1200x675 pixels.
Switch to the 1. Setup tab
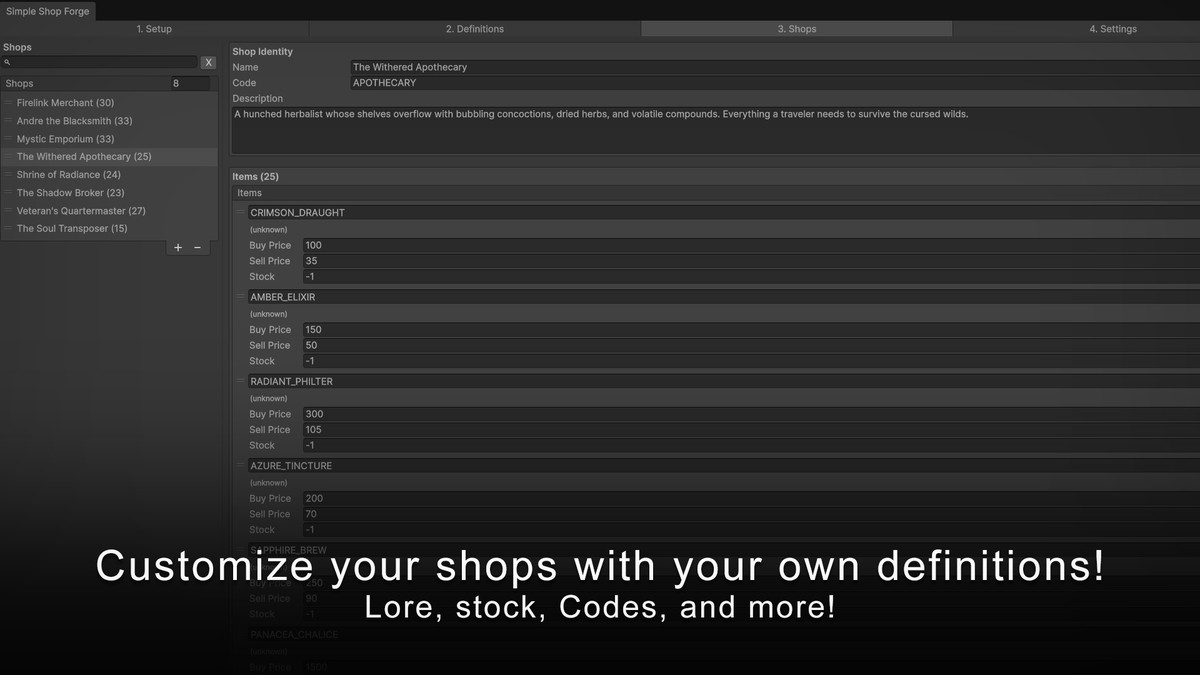tap(154, 29)
